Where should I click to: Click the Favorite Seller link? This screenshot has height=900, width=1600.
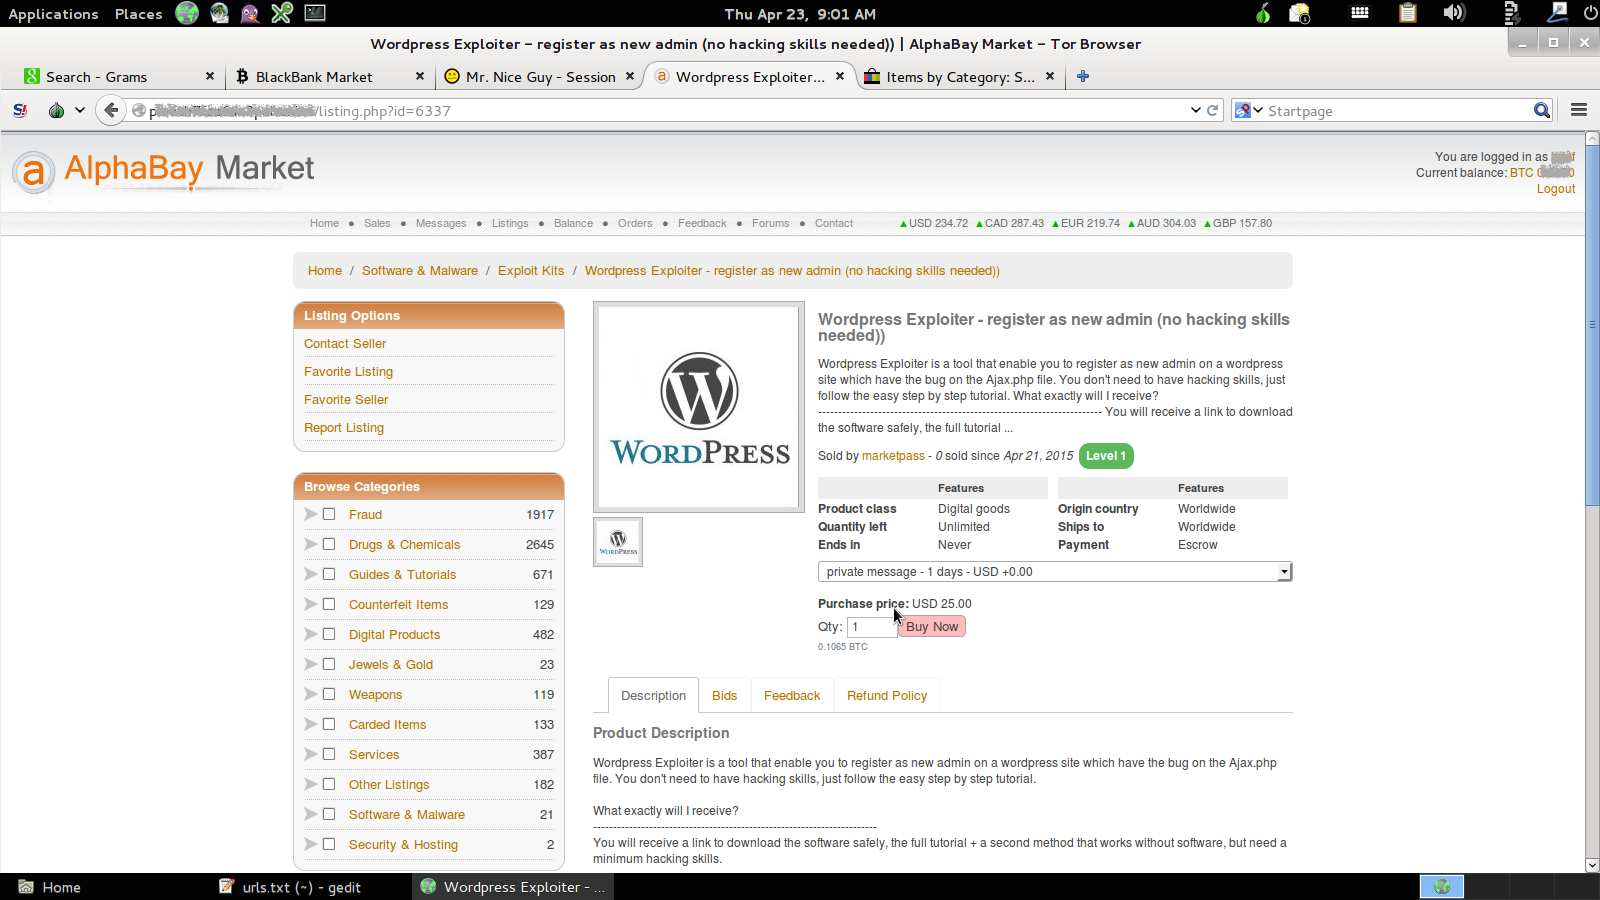point(346,399)
